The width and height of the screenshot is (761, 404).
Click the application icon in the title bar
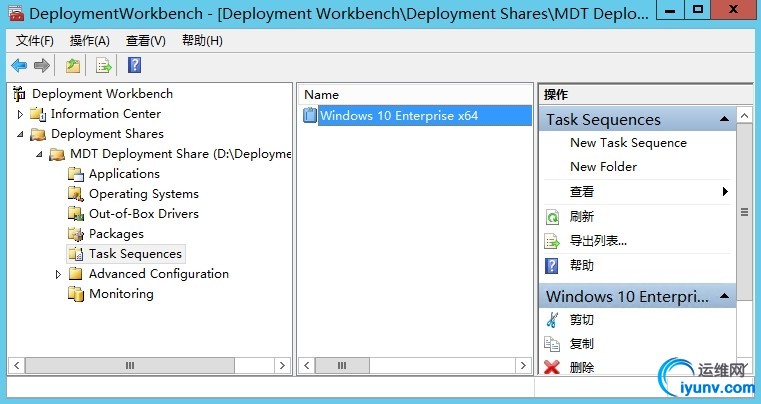click(16, 13)
